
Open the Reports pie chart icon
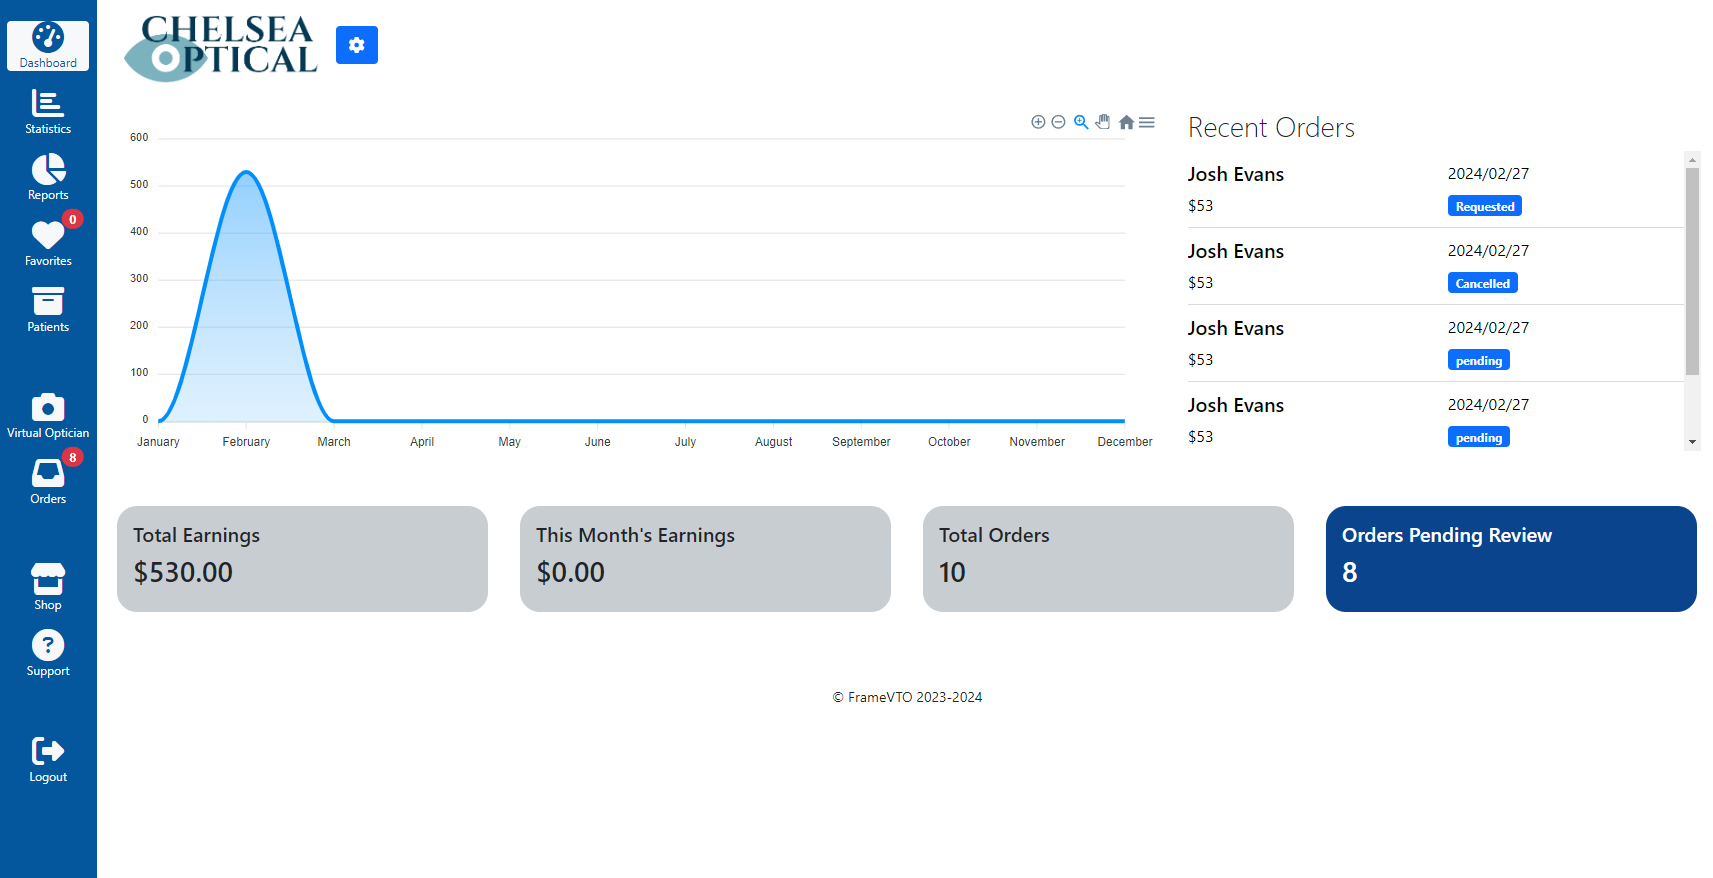48,177
